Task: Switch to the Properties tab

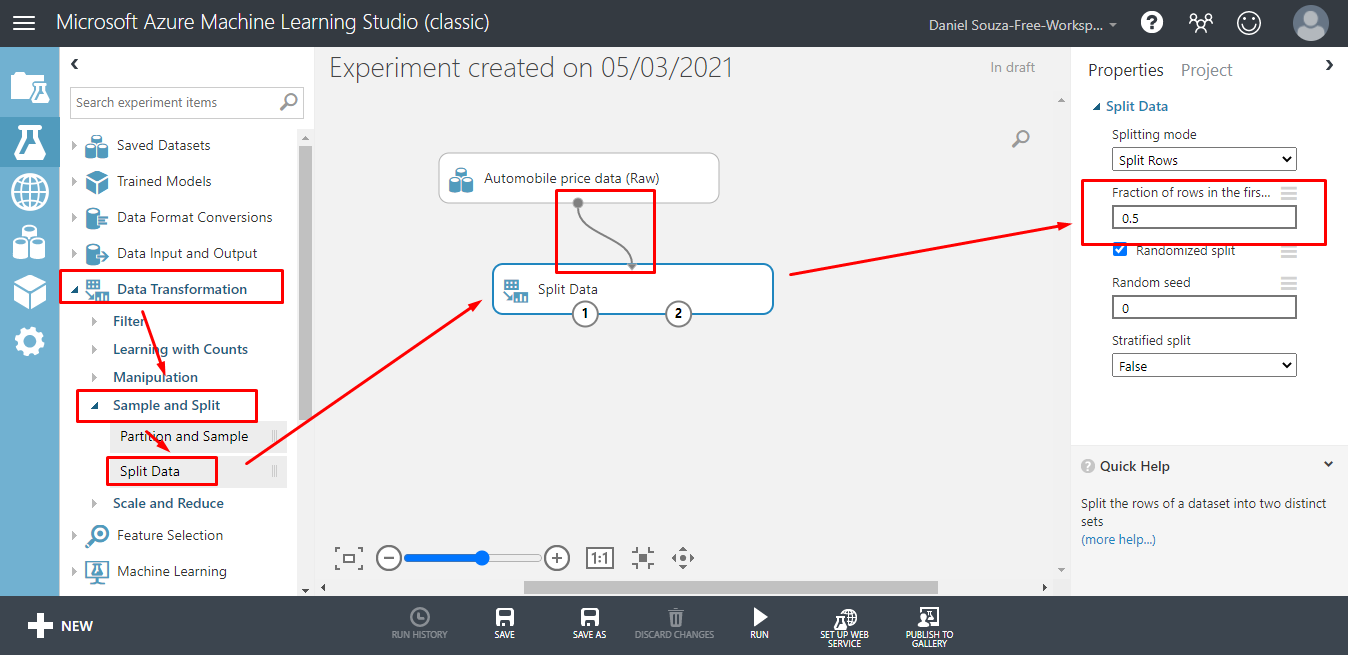Action: click(1126, 70)
